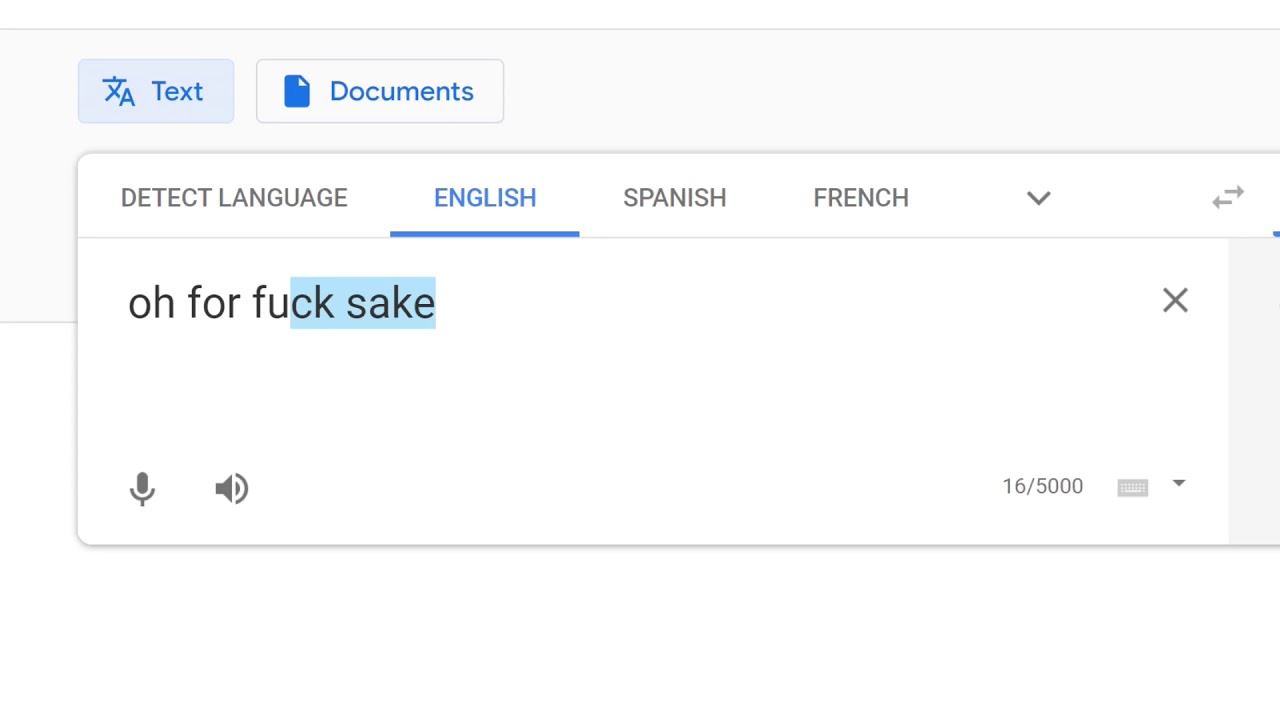Choose Spanish as the source language
The width and height of the screenshot is (1280, 720).
[x=675, y=198]
